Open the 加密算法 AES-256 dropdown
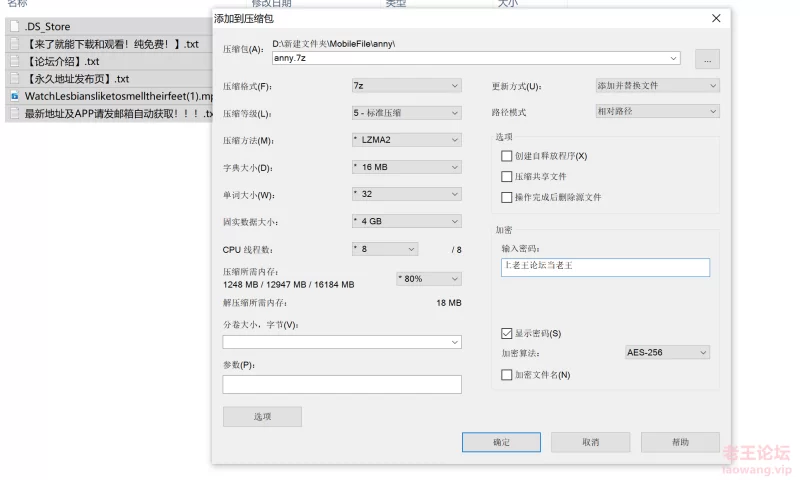Image resolution: width=800 pixels, height=480 pixels. [667, 352]
